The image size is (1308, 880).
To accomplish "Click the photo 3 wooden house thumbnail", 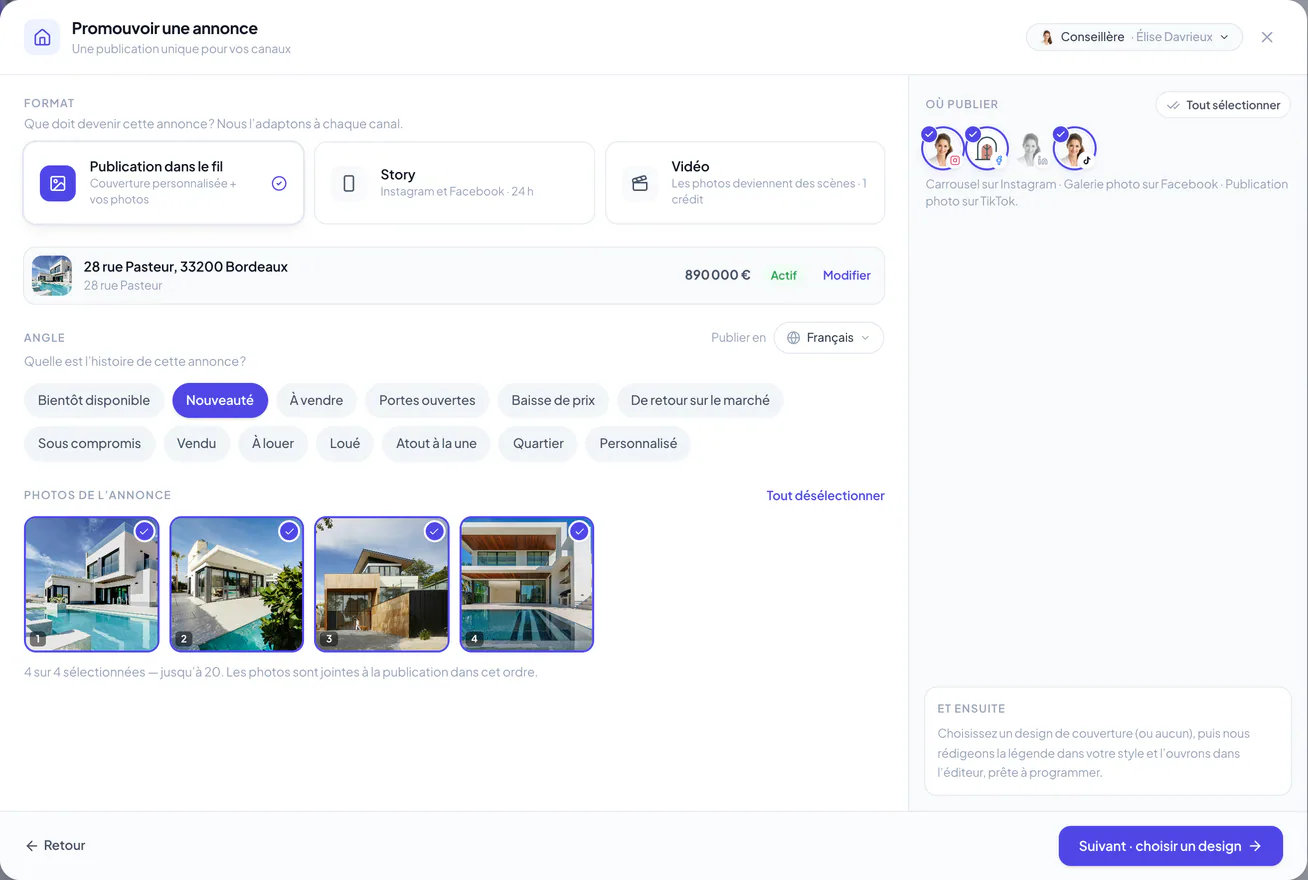I will click(x=382, y=584).
